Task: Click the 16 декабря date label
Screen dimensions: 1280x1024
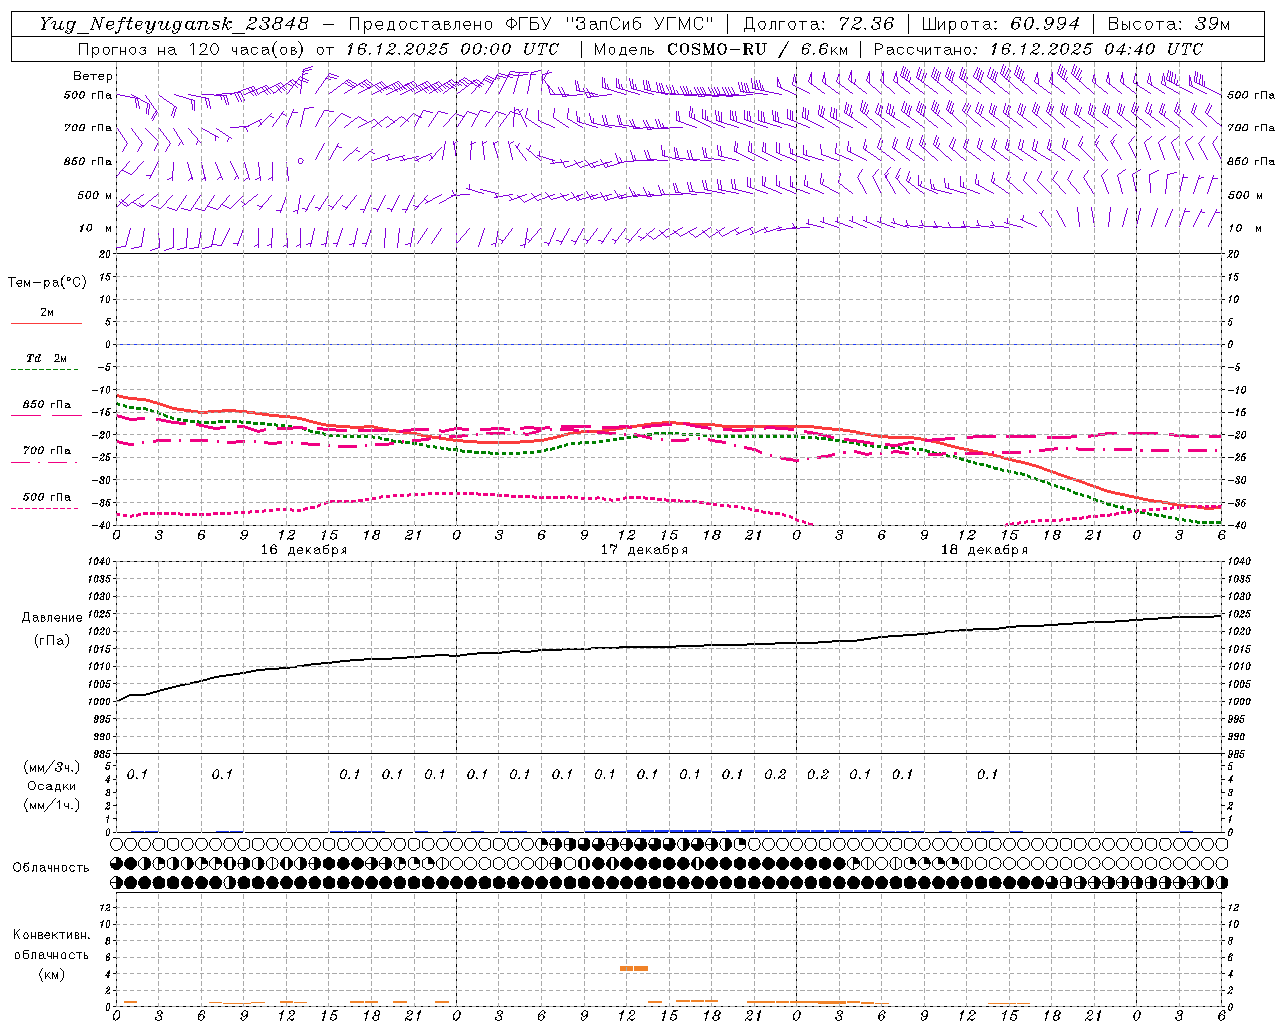Action: point(304,550)
